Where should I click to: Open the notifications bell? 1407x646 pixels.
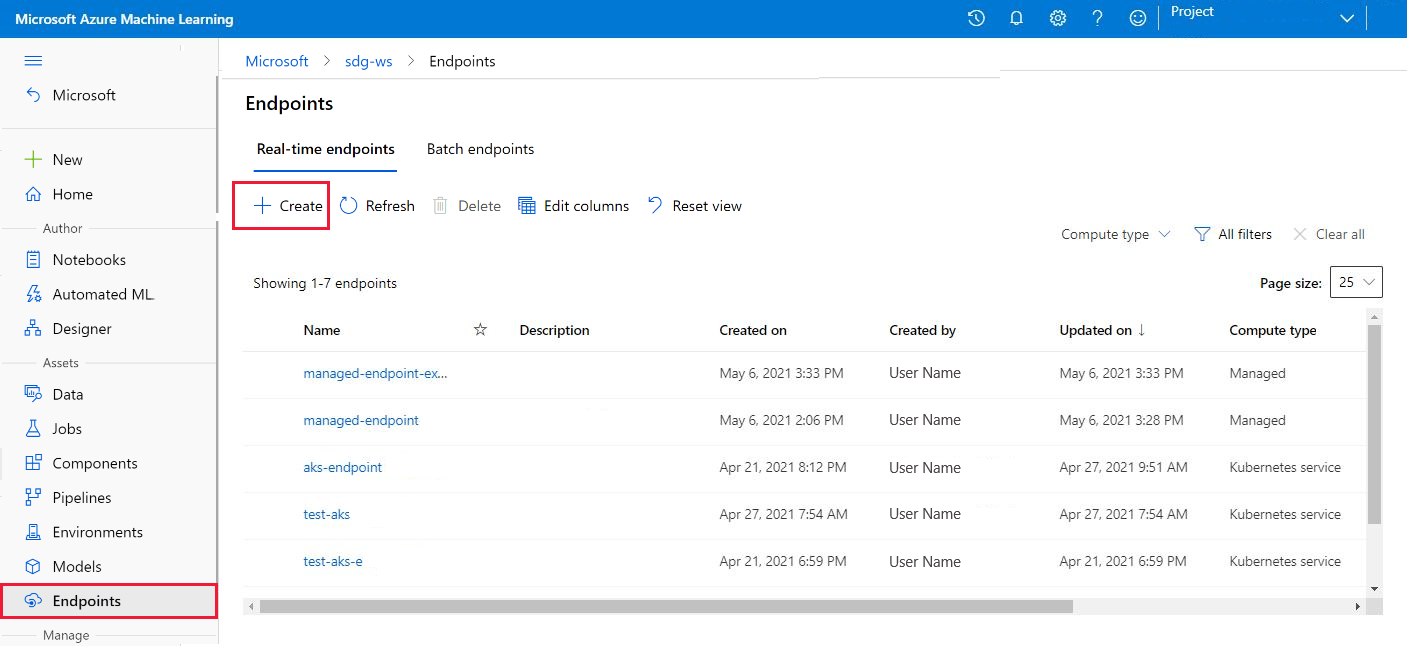[x=1016, y=17]
